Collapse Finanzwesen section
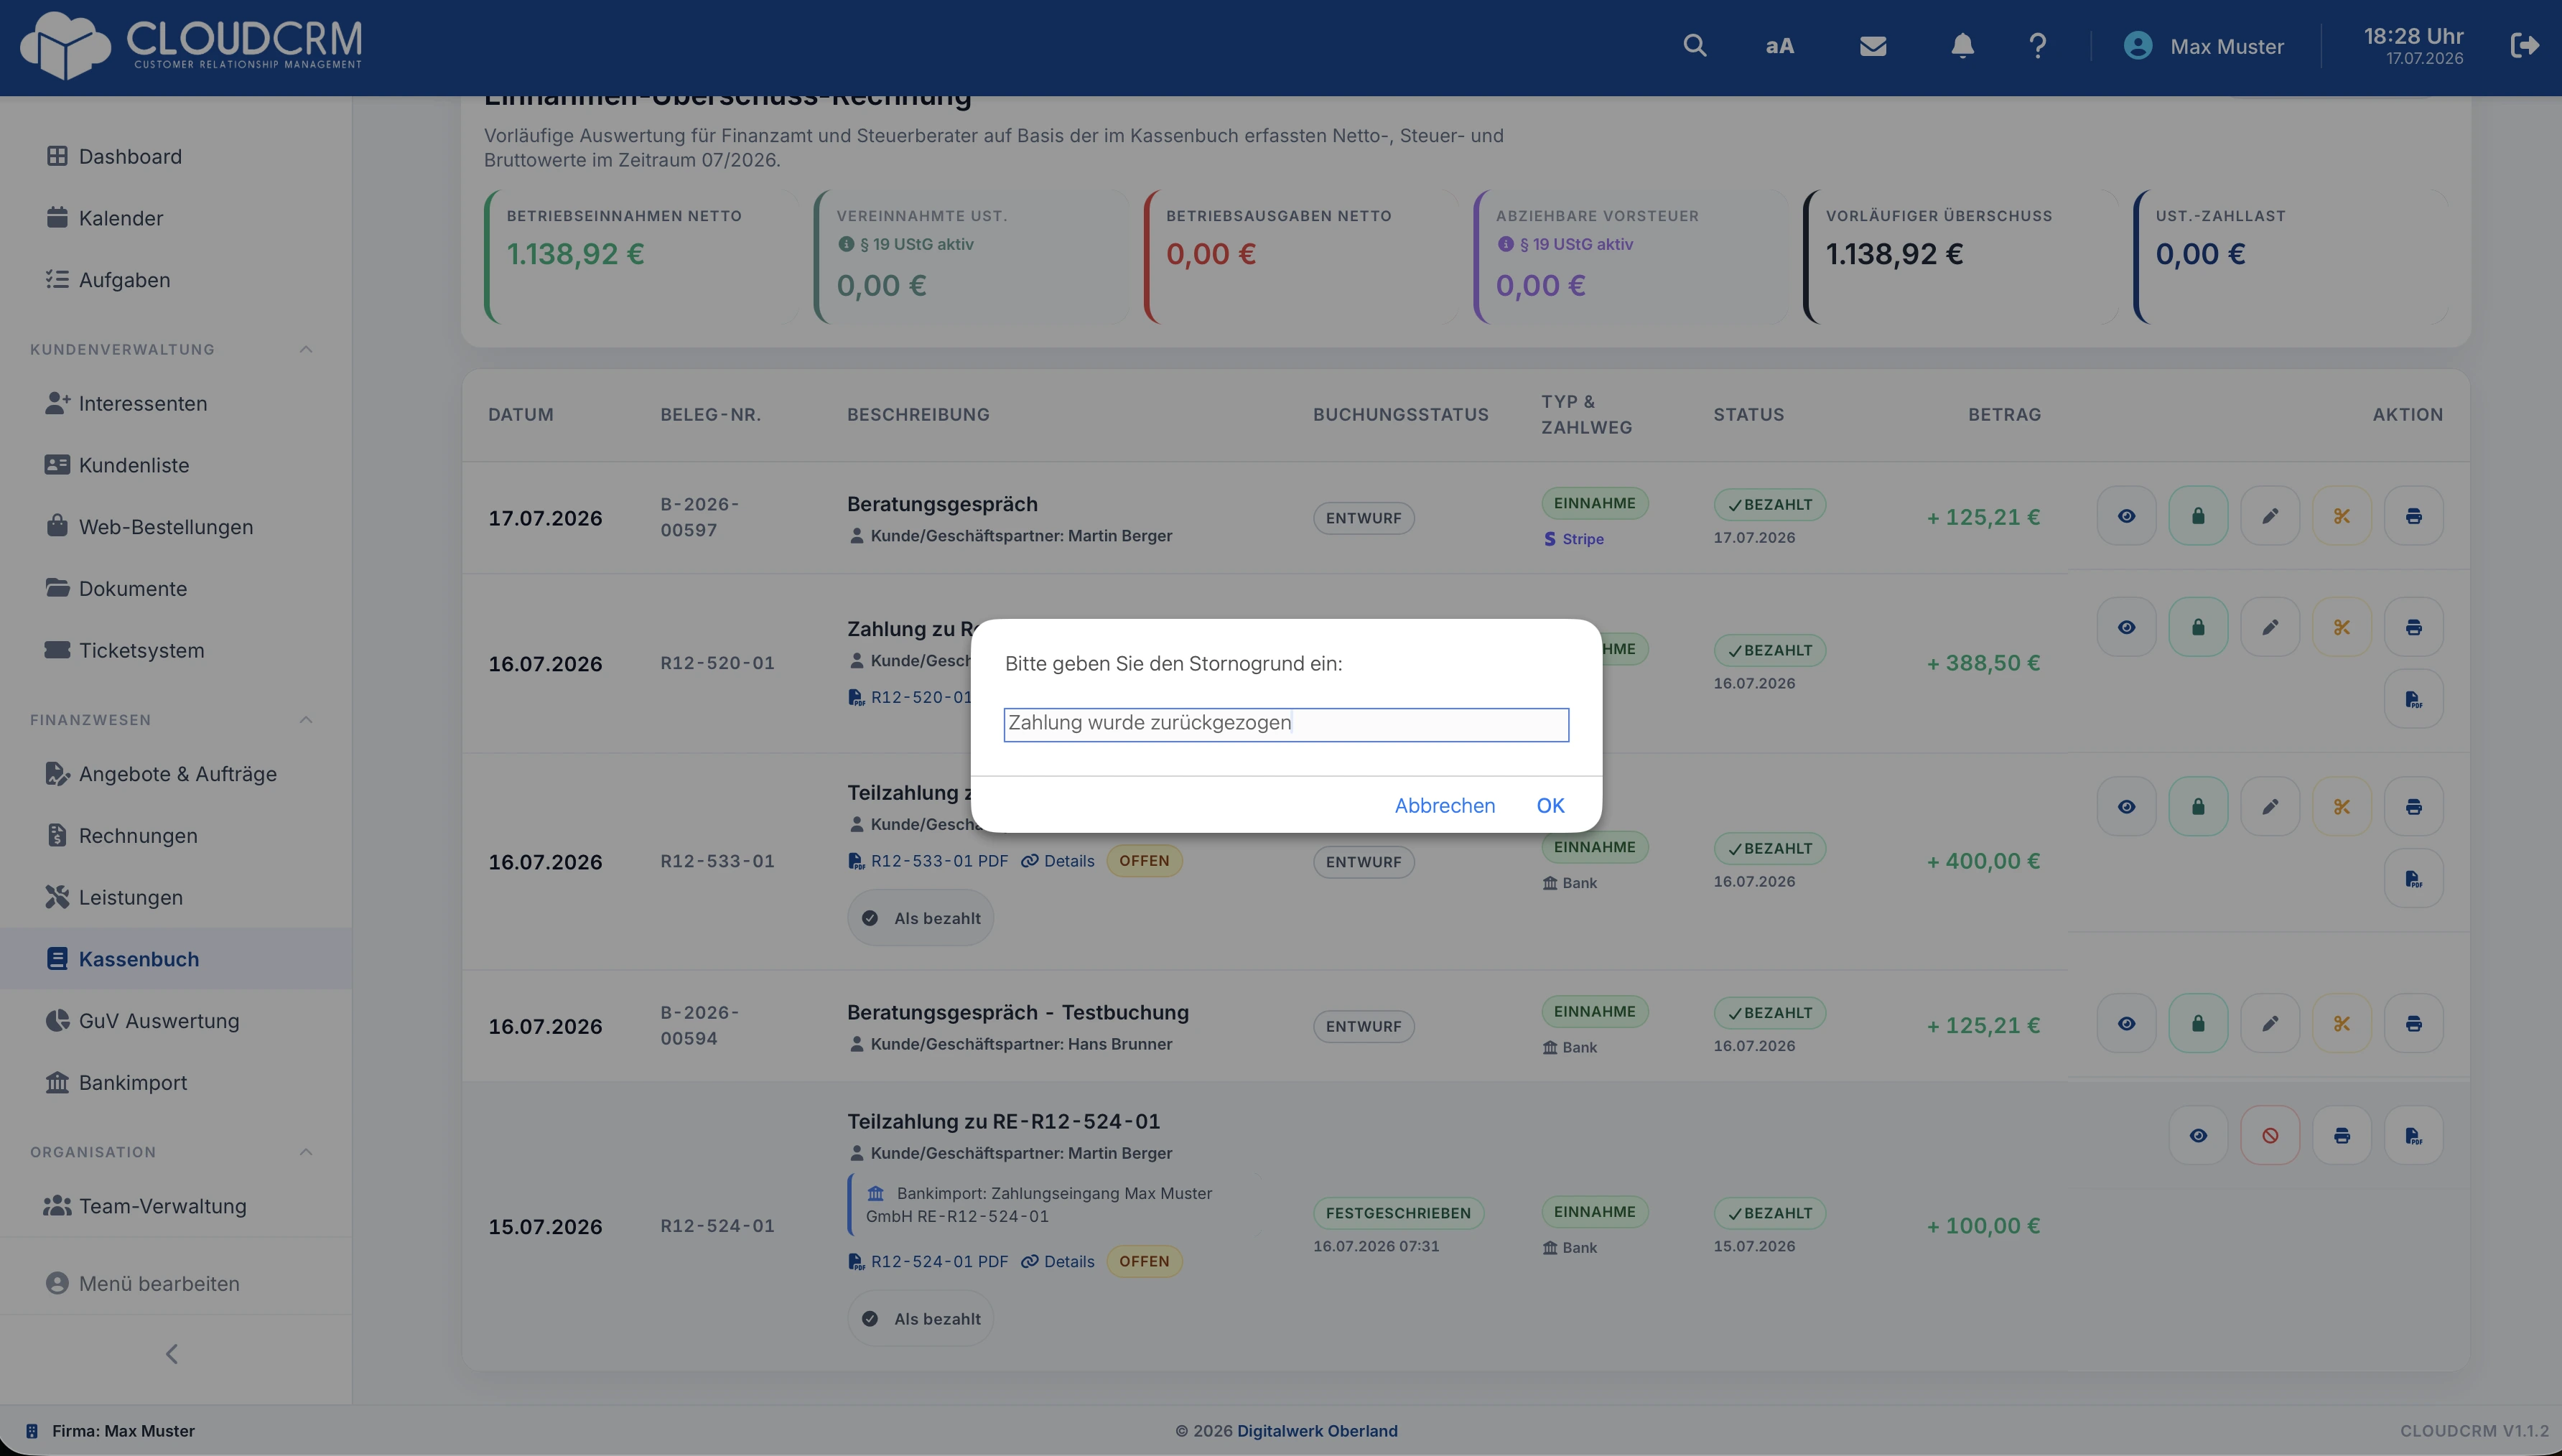Screen dimensions: 2562x1456 [306, 720]
